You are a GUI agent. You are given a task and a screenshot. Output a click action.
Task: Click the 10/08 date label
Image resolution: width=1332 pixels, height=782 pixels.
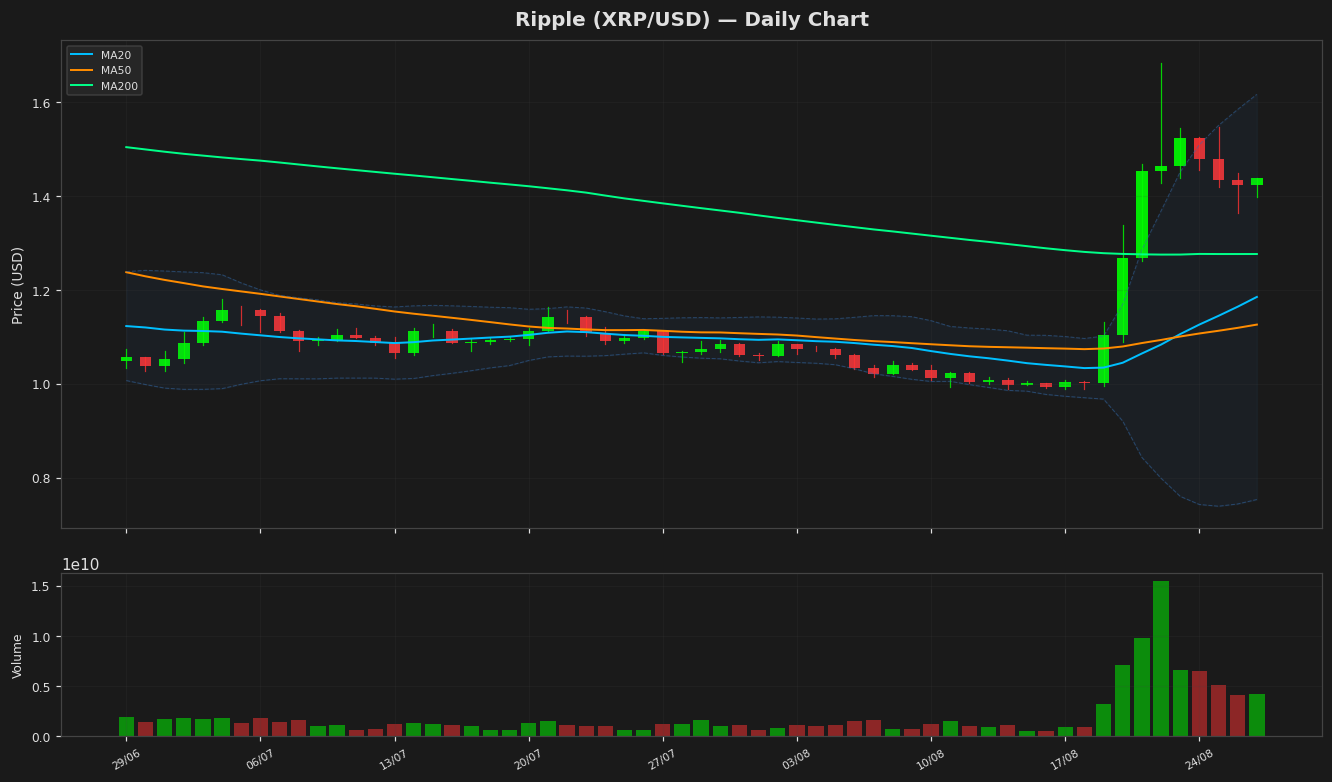tap(931, 761)
